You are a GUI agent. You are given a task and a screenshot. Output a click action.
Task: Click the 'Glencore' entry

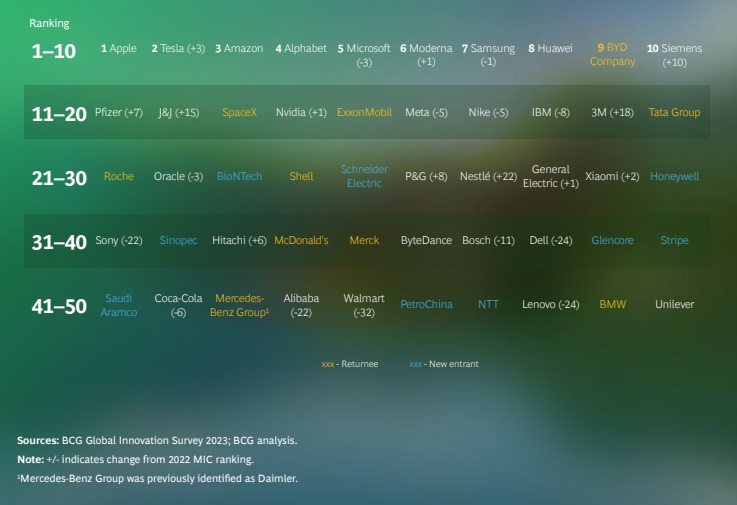[612, 240]
